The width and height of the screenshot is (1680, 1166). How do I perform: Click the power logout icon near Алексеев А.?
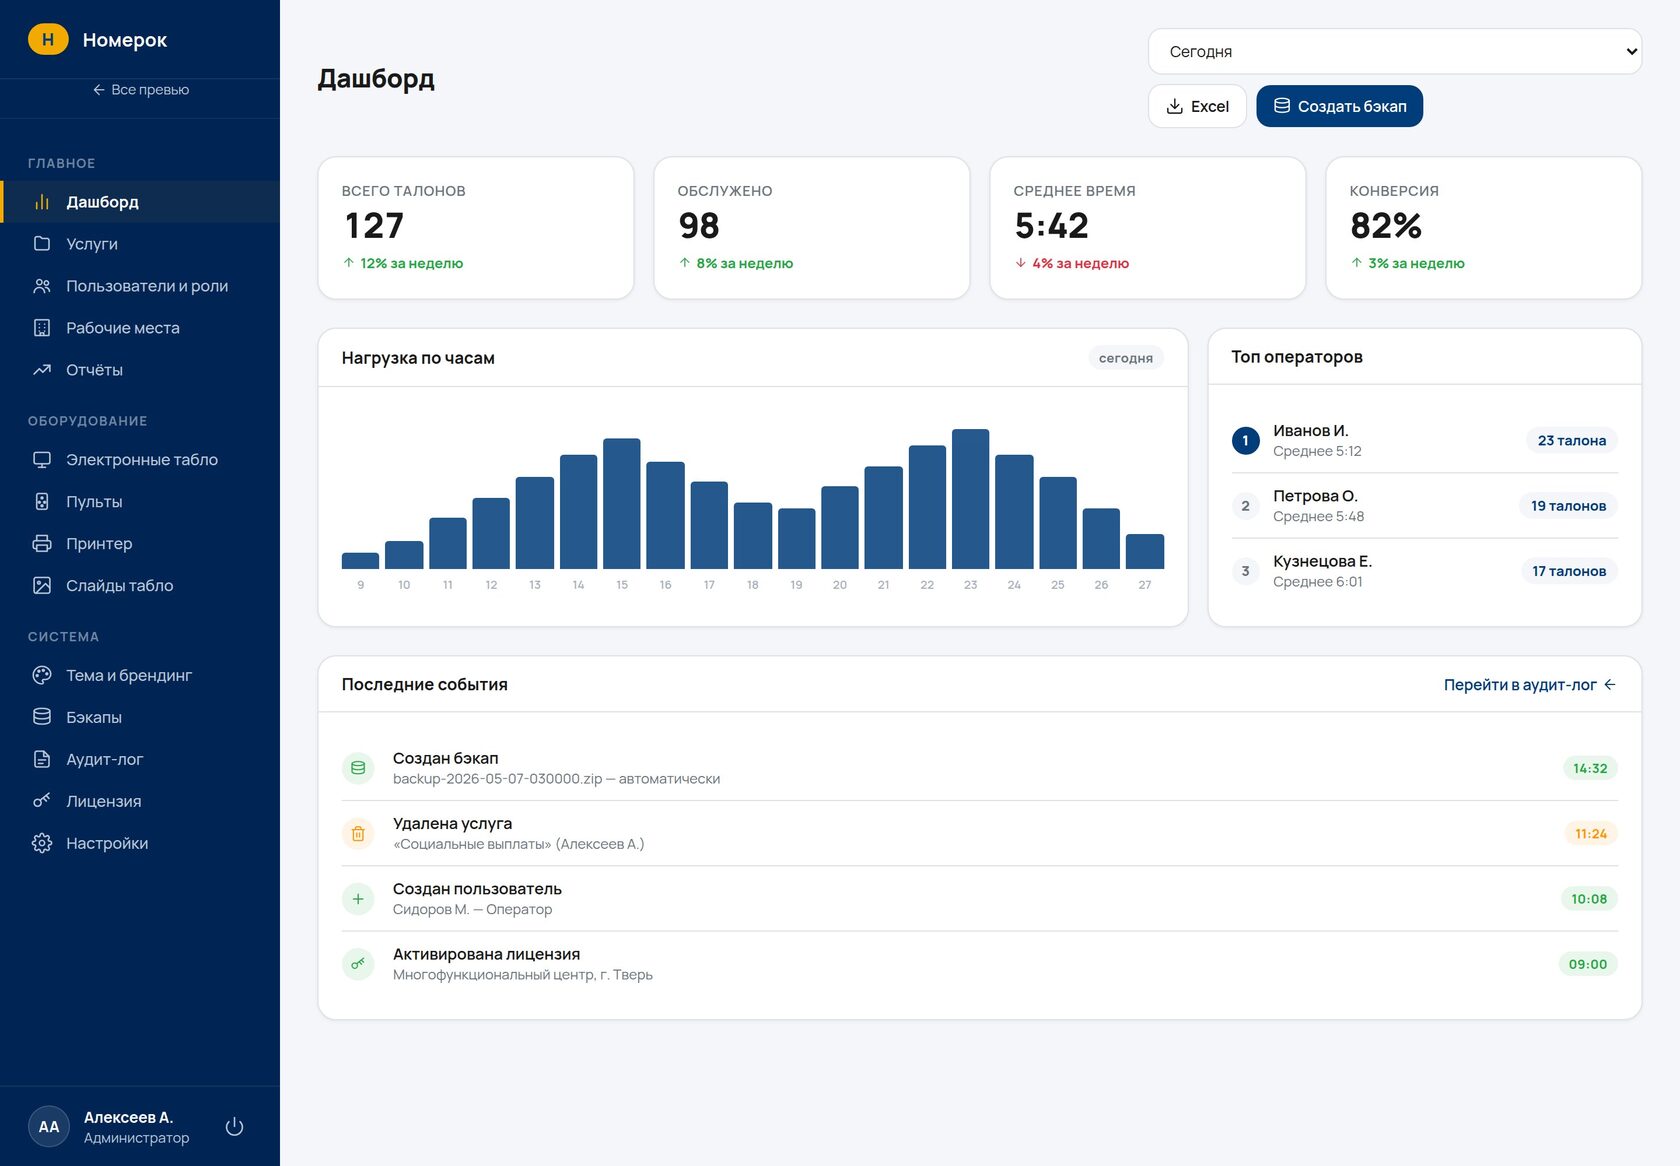(x=235, y=1127)
